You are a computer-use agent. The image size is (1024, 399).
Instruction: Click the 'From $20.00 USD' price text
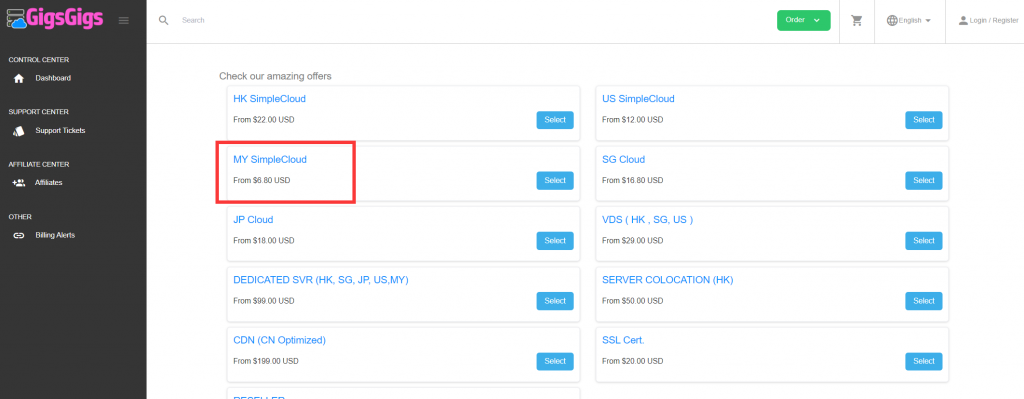632,362
